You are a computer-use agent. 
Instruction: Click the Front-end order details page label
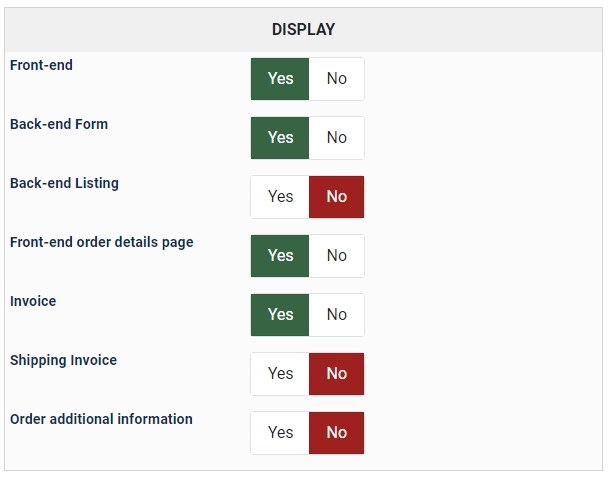click(101, 242)
